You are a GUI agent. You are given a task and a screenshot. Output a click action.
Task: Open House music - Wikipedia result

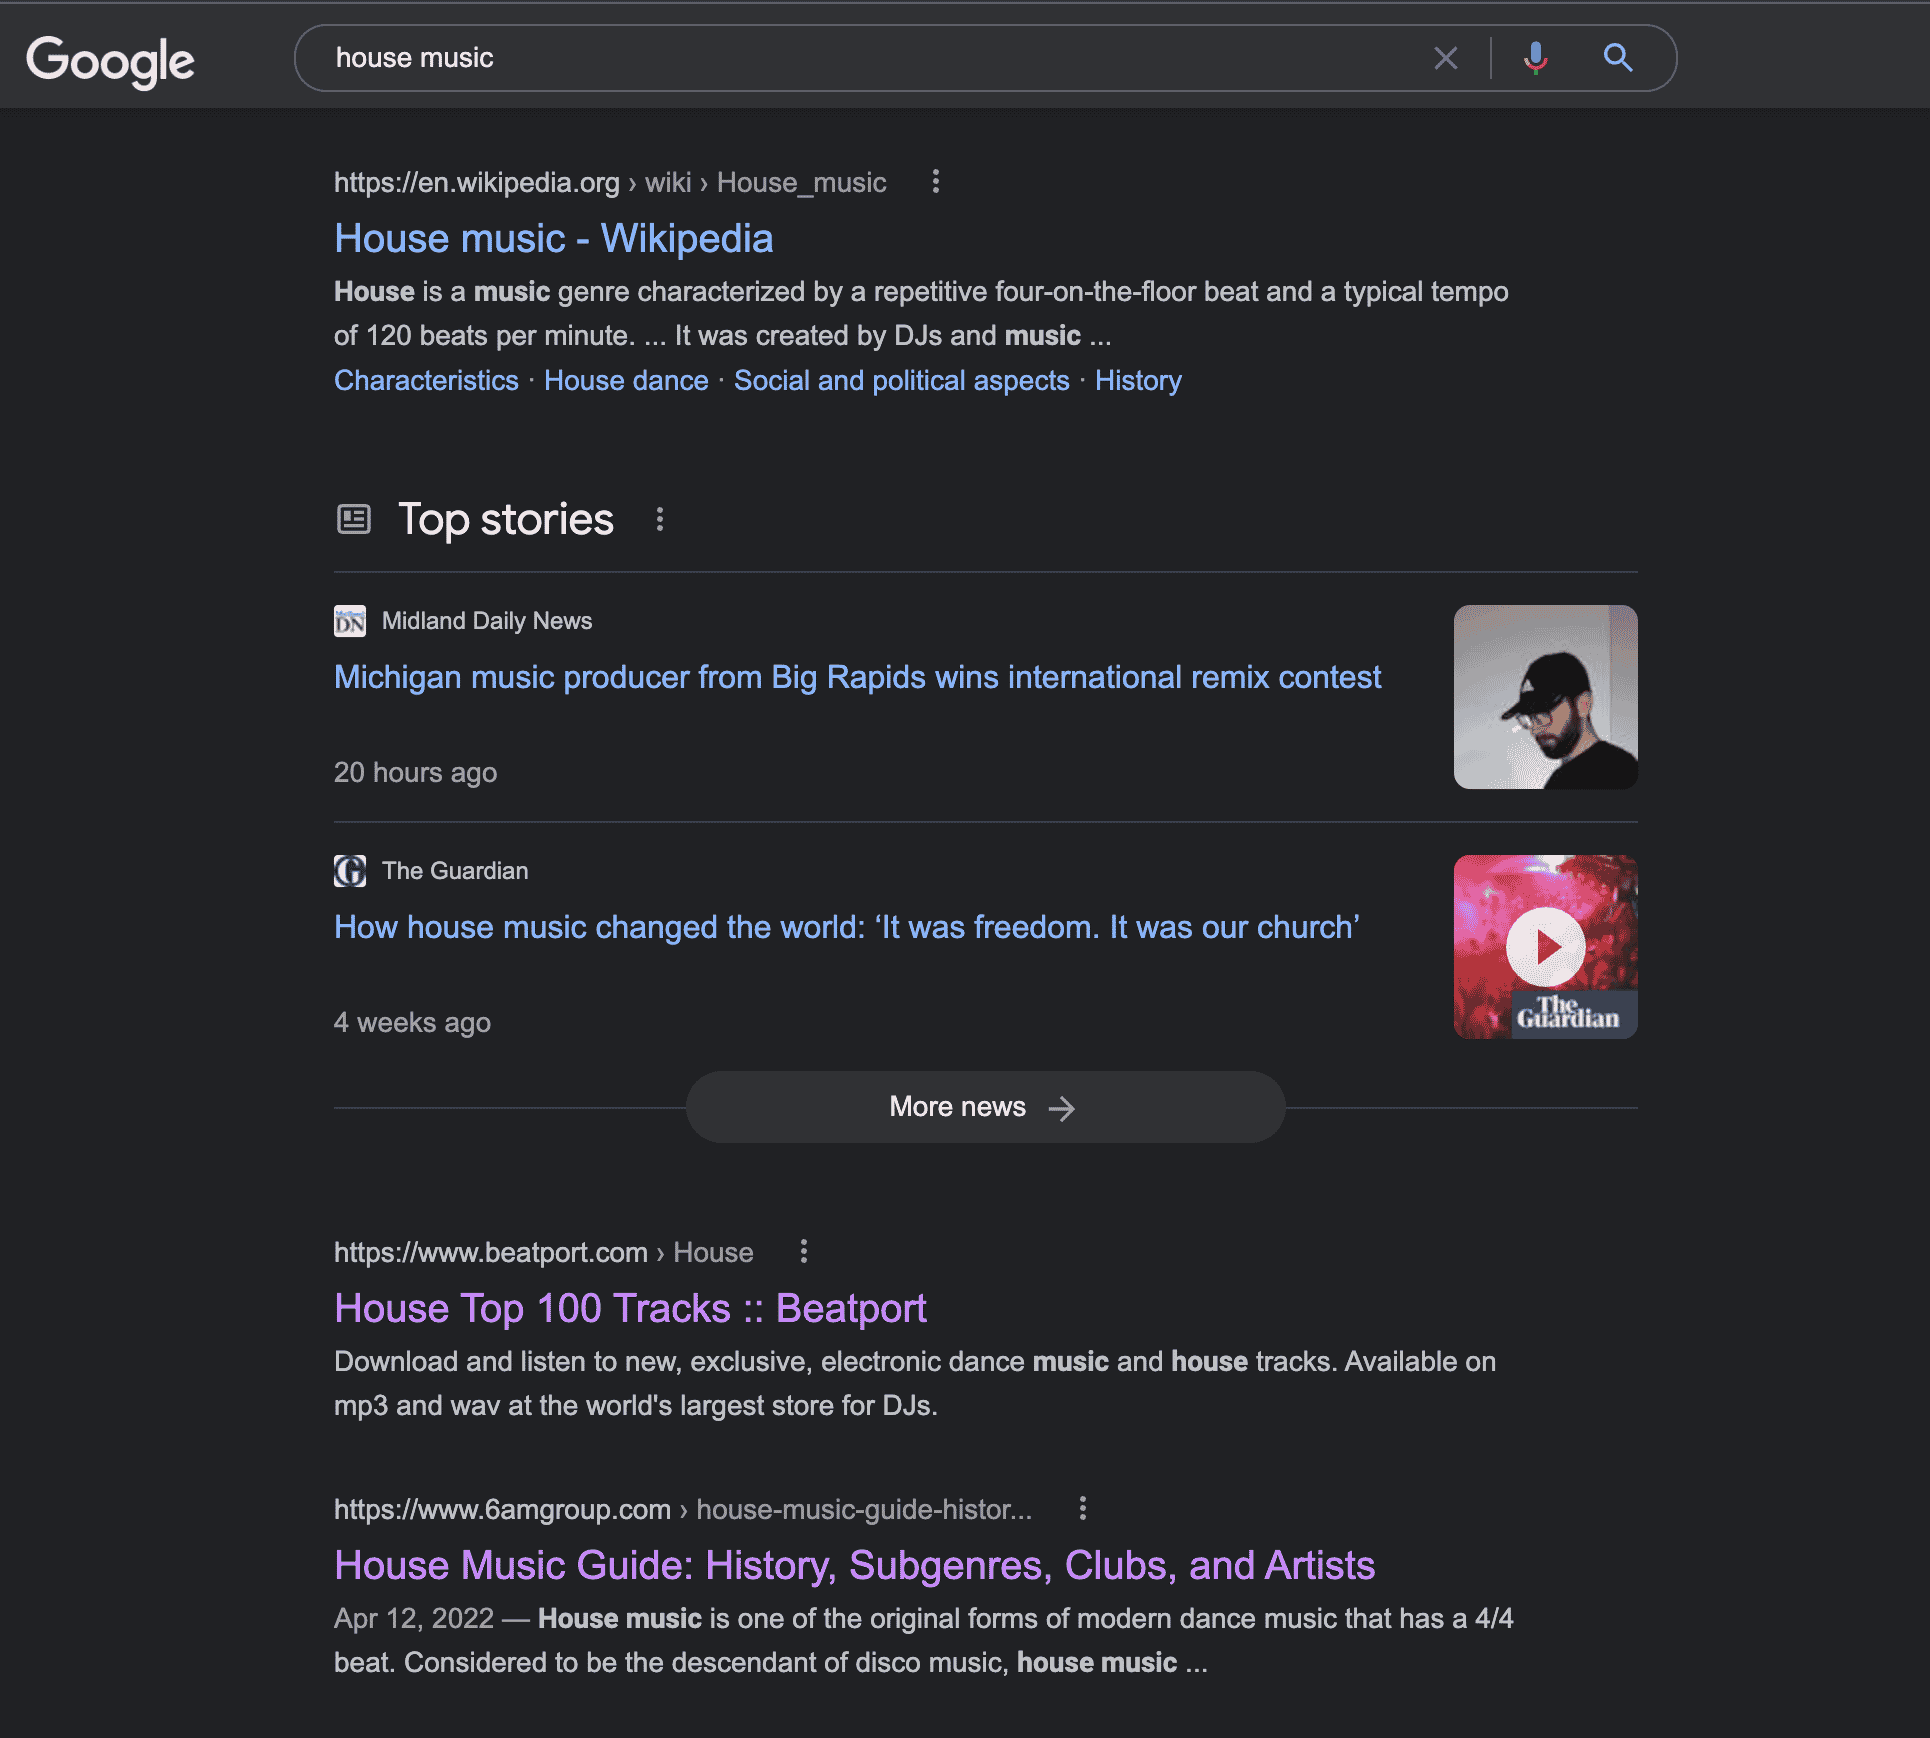pyautogui.click(x=553, y=239)
